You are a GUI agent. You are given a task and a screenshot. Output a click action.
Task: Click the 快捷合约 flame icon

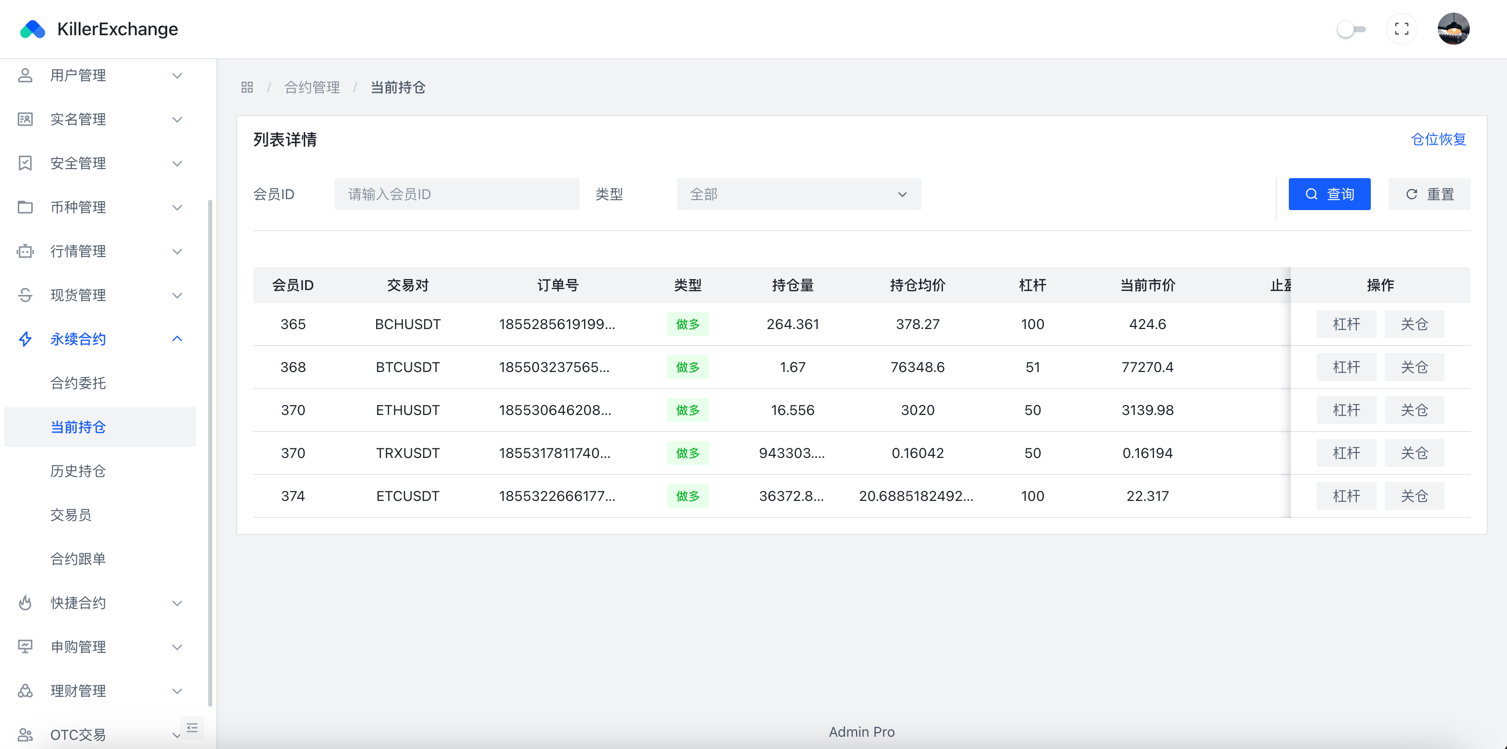pyautogui.click(x=25, y=603)
